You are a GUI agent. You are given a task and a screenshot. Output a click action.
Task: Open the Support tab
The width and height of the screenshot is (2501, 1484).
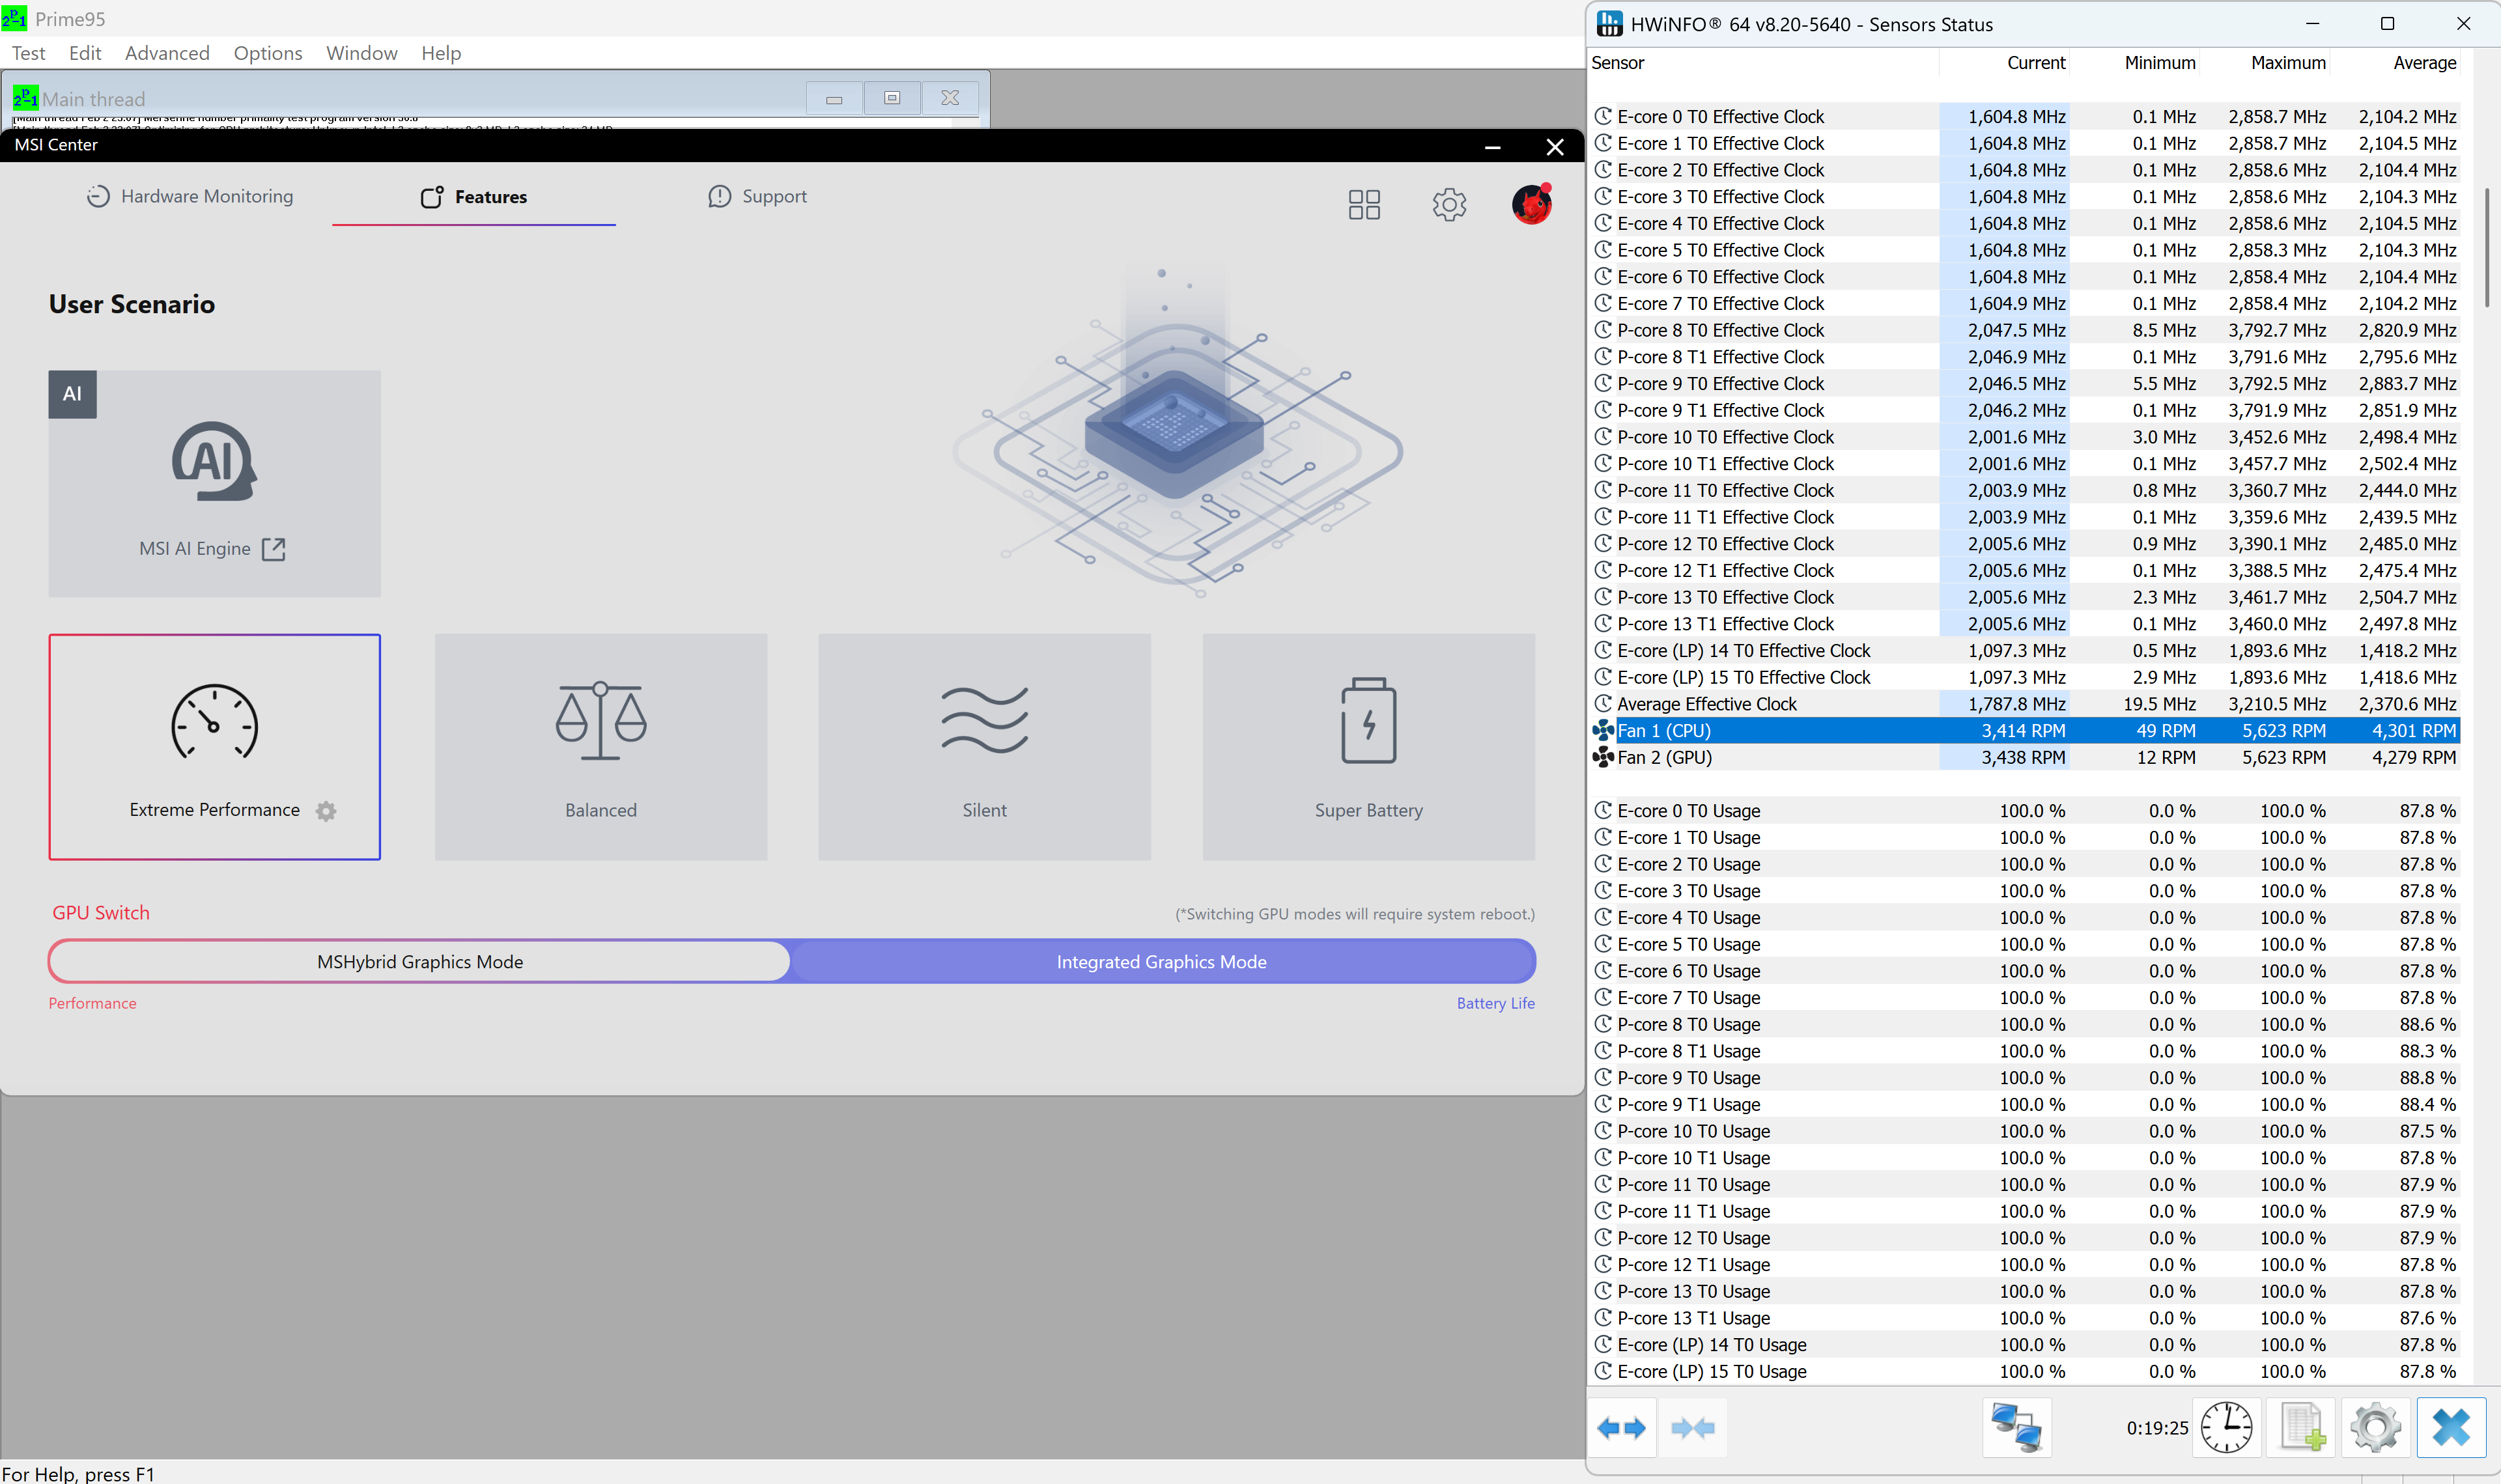point(757,197)
